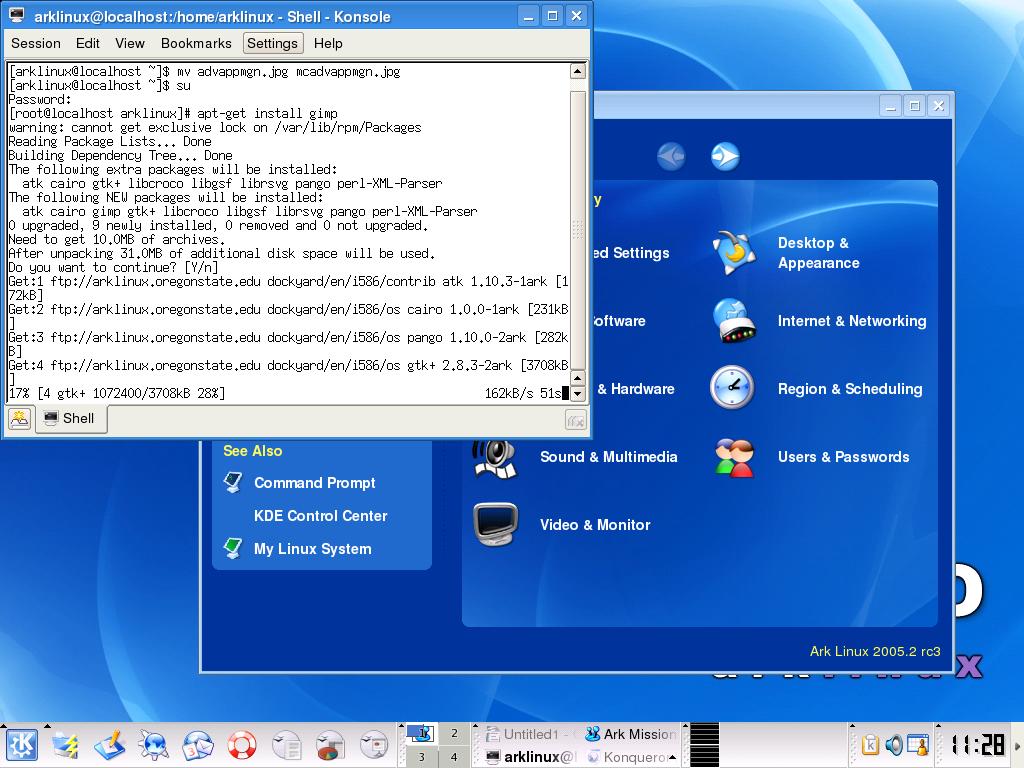Click the 11:28 panel clock

(x=977, y=744)
